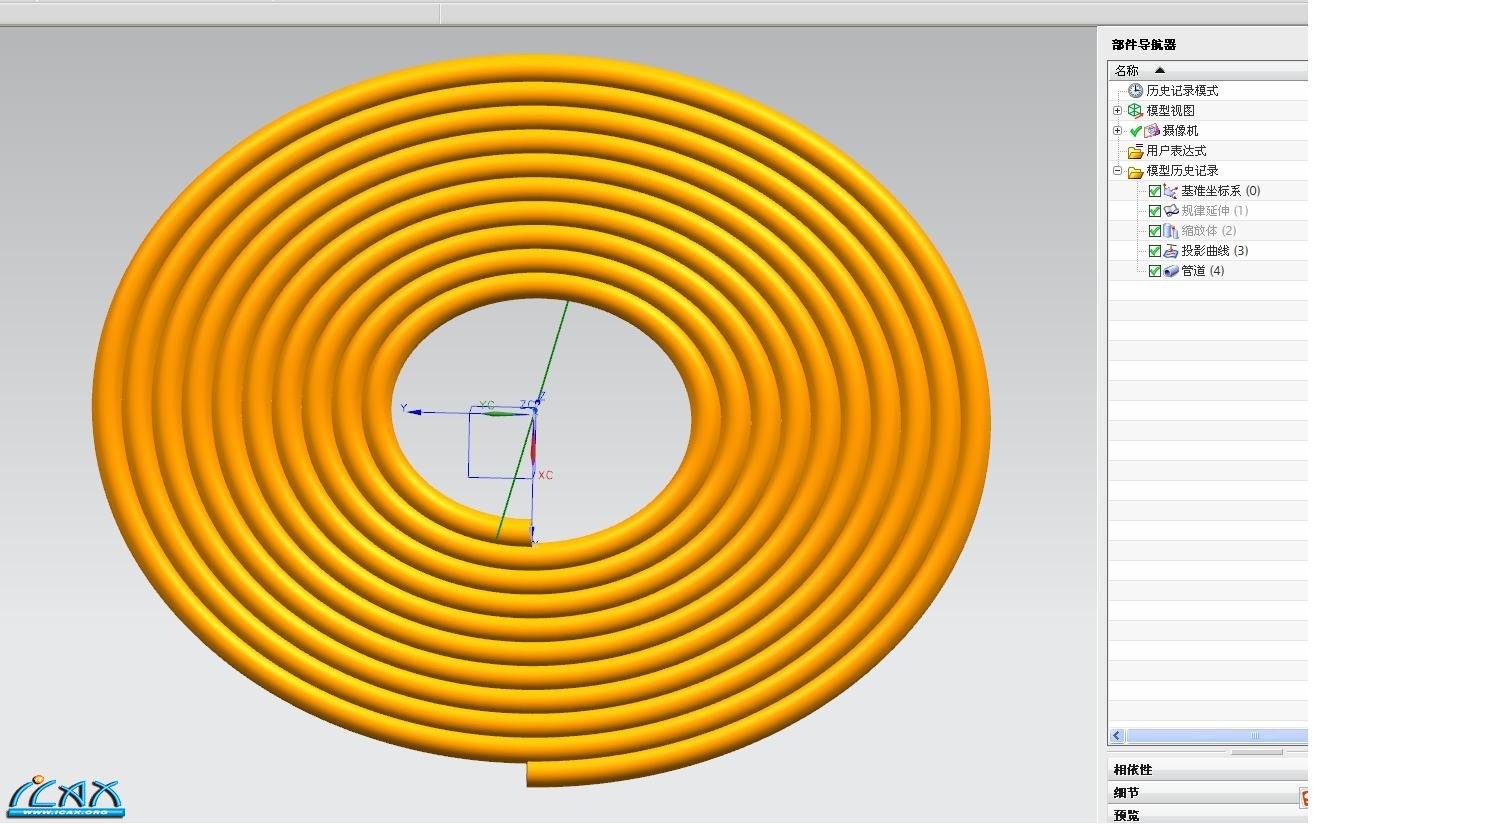Toggle the 投影曲线 (3) checkbox

[x=1155, y=251]
